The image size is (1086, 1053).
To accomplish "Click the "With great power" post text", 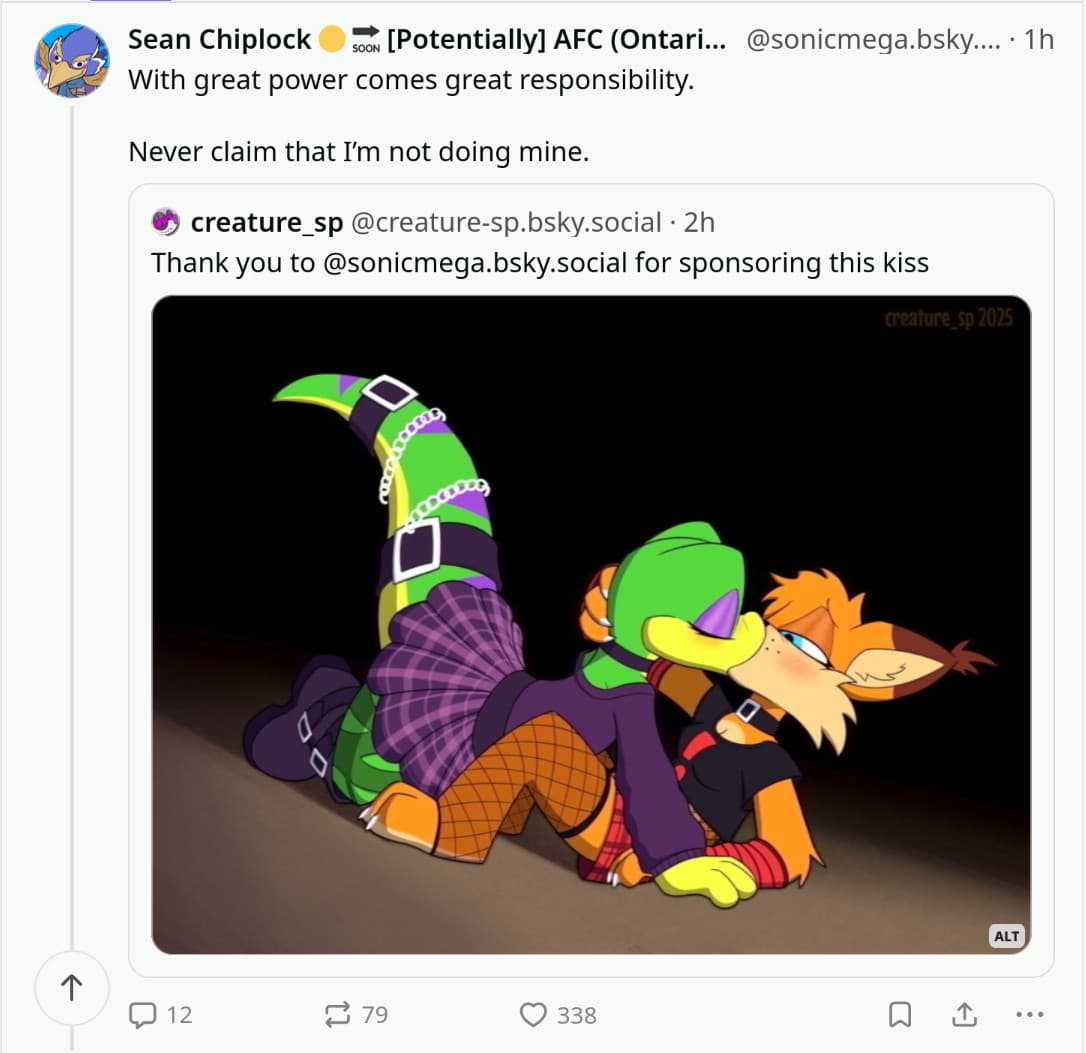I will [410, 81].
